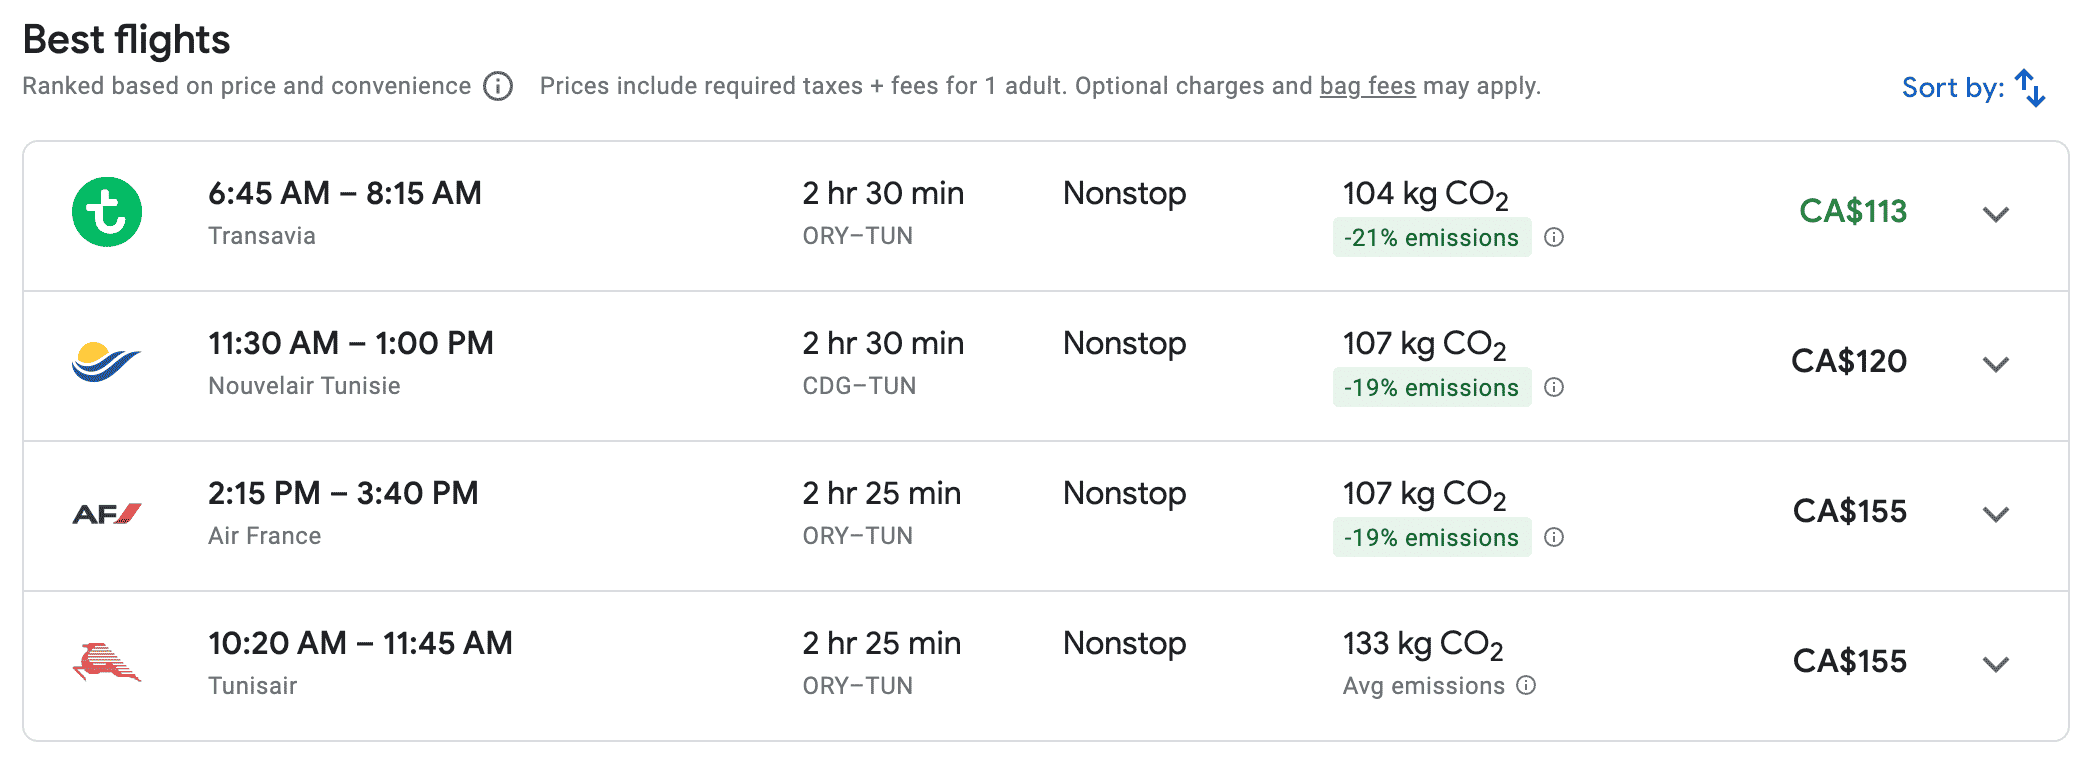Click the Transavia airline logo

(x=107, y=212)
